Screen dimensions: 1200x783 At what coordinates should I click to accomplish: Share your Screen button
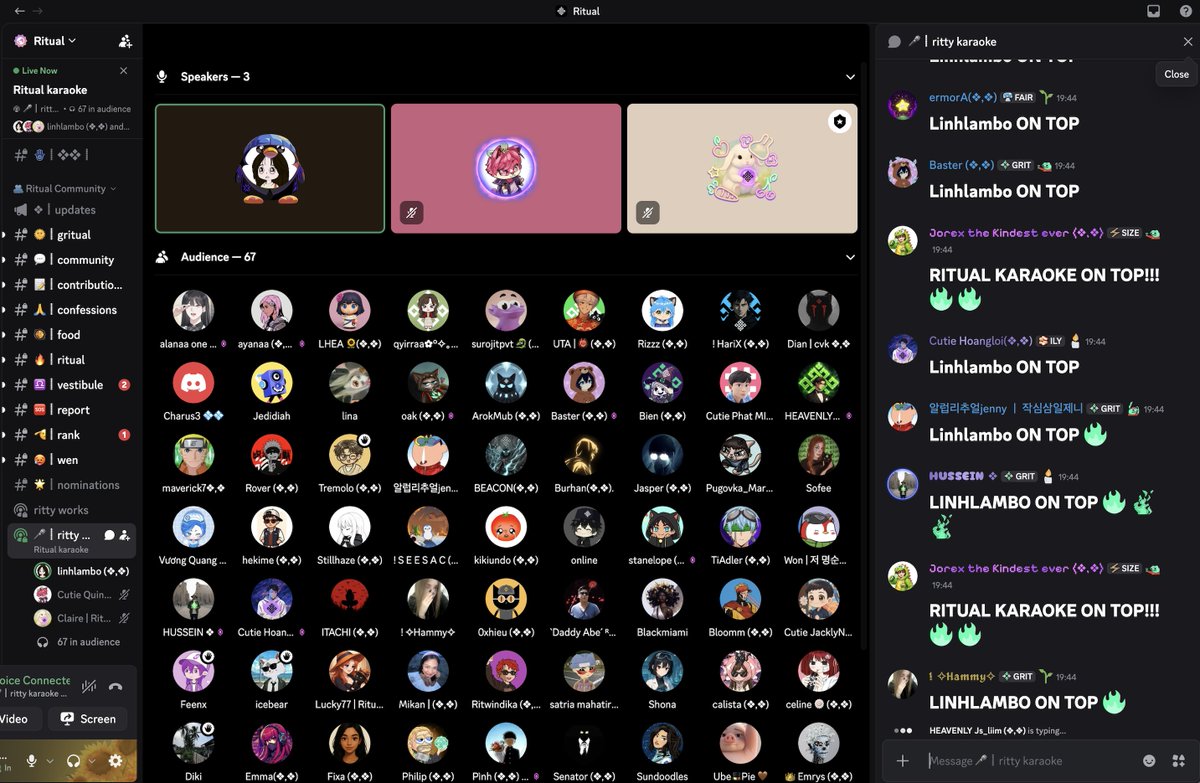click(88, 718)
